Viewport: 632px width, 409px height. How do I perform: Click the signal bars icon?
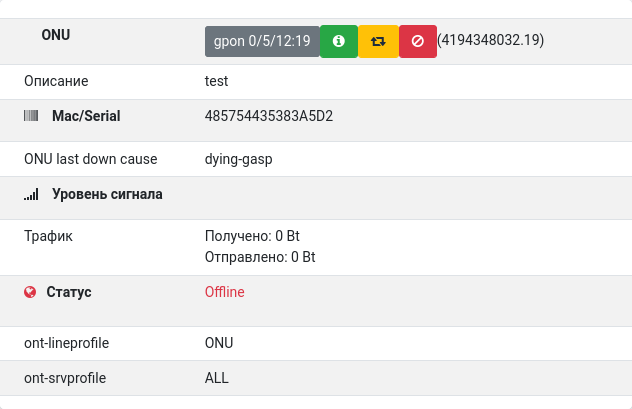[31, 195]
